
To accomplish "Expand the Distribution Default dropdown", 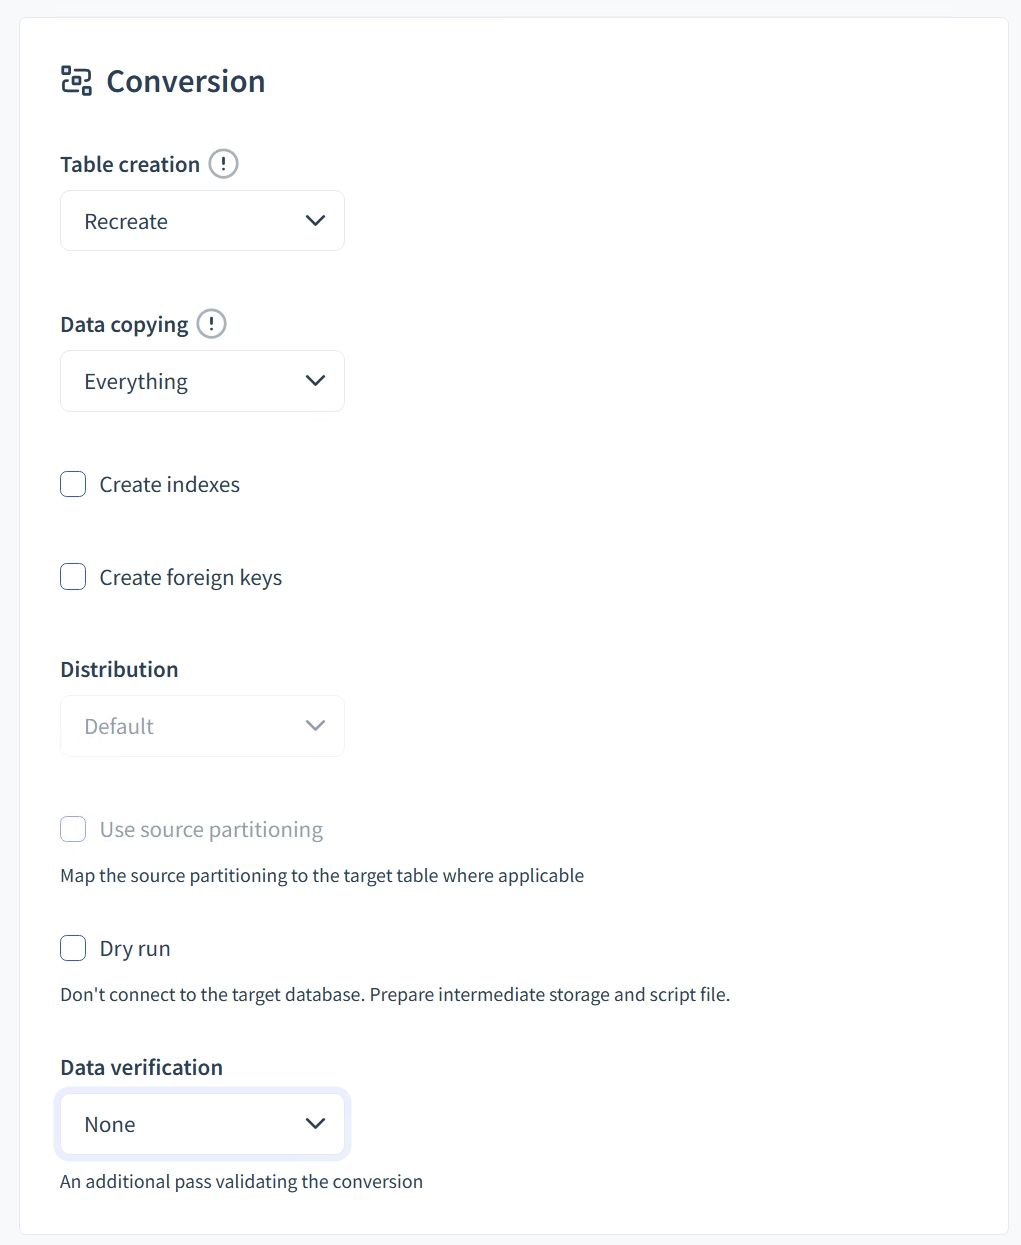I will pyautogui.click(x=202, y=726).
